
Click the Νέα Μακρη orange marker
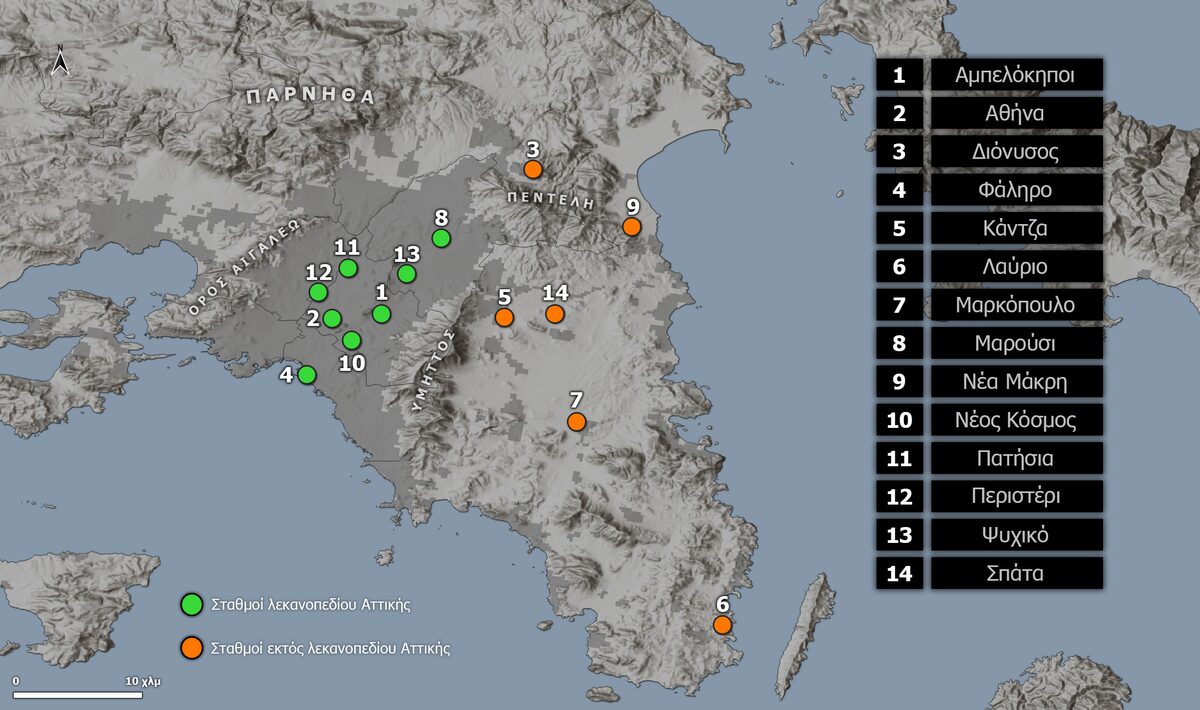[x=631, y=226]
